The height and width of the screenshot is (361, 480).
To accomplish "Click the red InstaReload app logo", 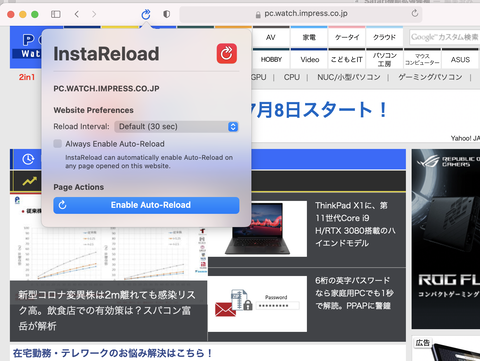I will point(227,53).
